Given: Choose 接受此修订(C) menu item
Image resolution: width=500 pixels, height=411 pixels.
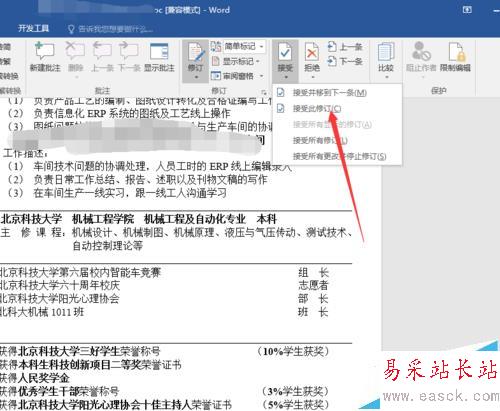Looking at the screenshot, I should pyautogui.click(x=337, y=108).
